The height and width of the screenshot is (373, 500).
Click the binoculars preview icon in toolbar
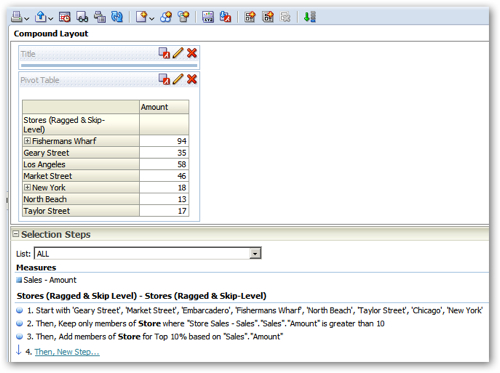[x=82, y=17]
